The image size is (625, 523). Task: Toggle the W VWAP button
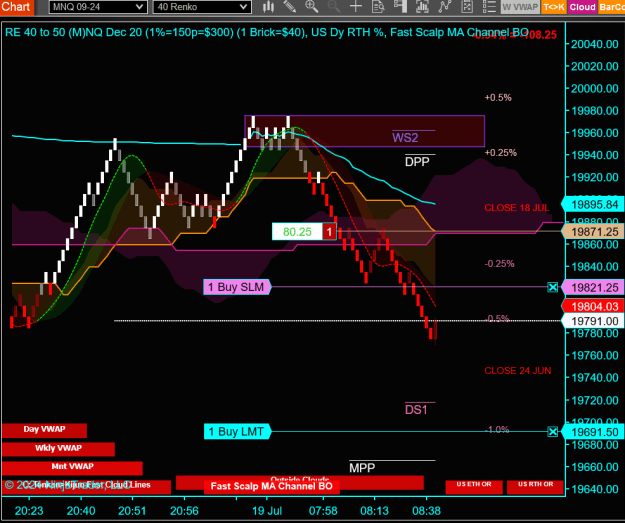click(520, 7)
